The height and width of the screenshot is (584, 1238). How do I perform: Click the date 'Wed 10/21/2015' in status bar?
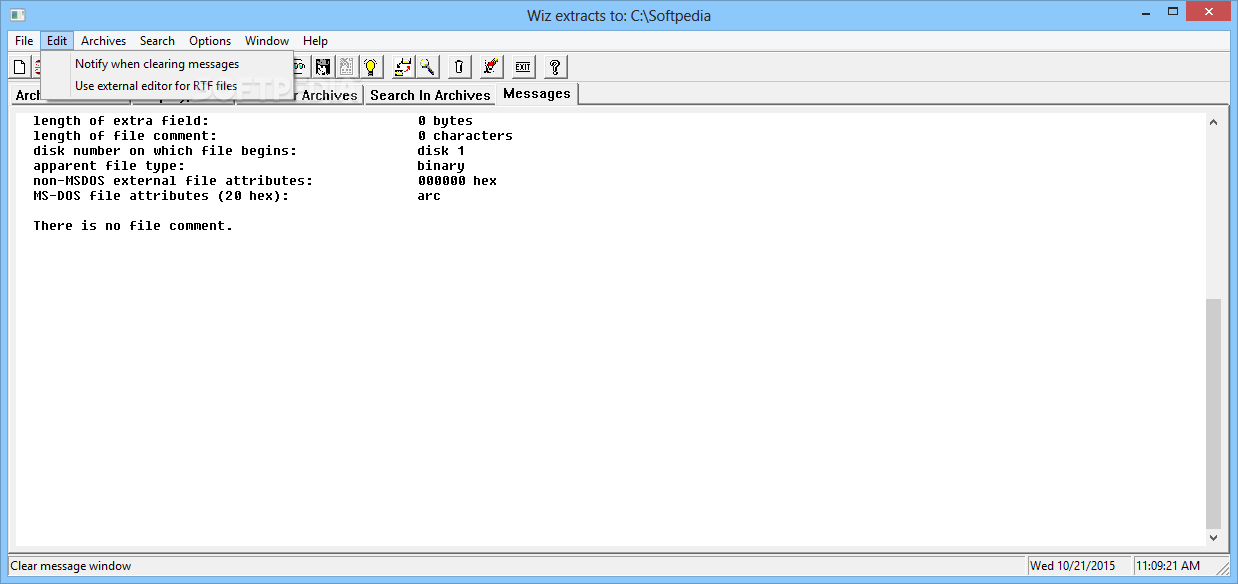click(1072, 566)
